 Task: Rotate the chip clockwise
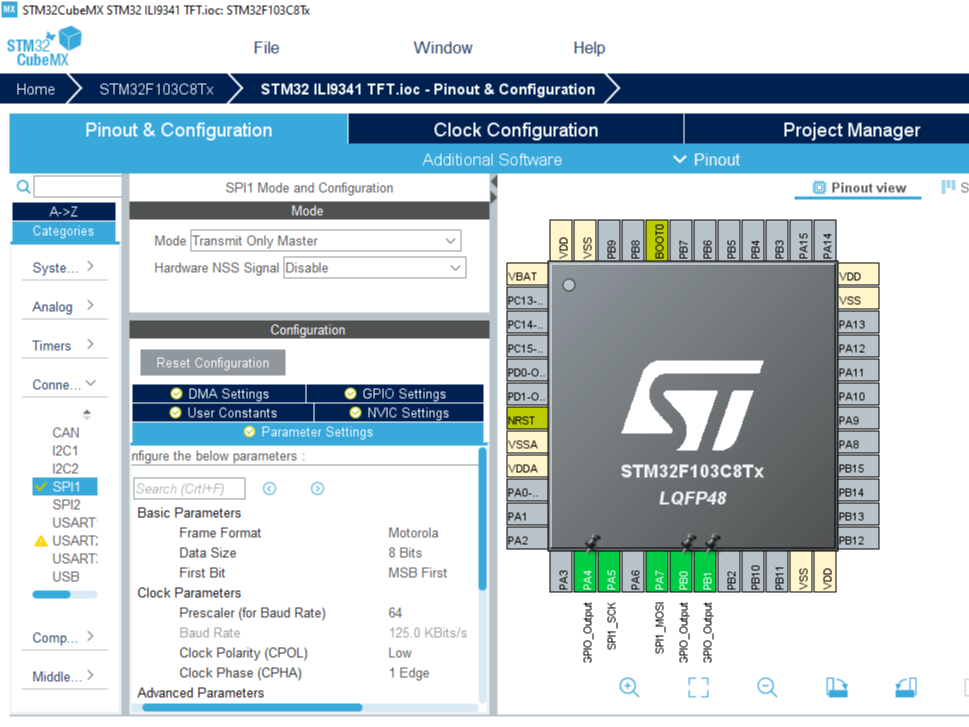[x=836, y=687]
